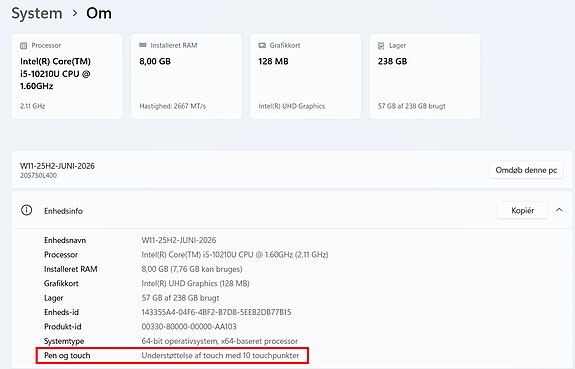The height and width of the screenshot is (369, 575).
Task: Go back to System breadcrumb
Action: tap(37, 14)
